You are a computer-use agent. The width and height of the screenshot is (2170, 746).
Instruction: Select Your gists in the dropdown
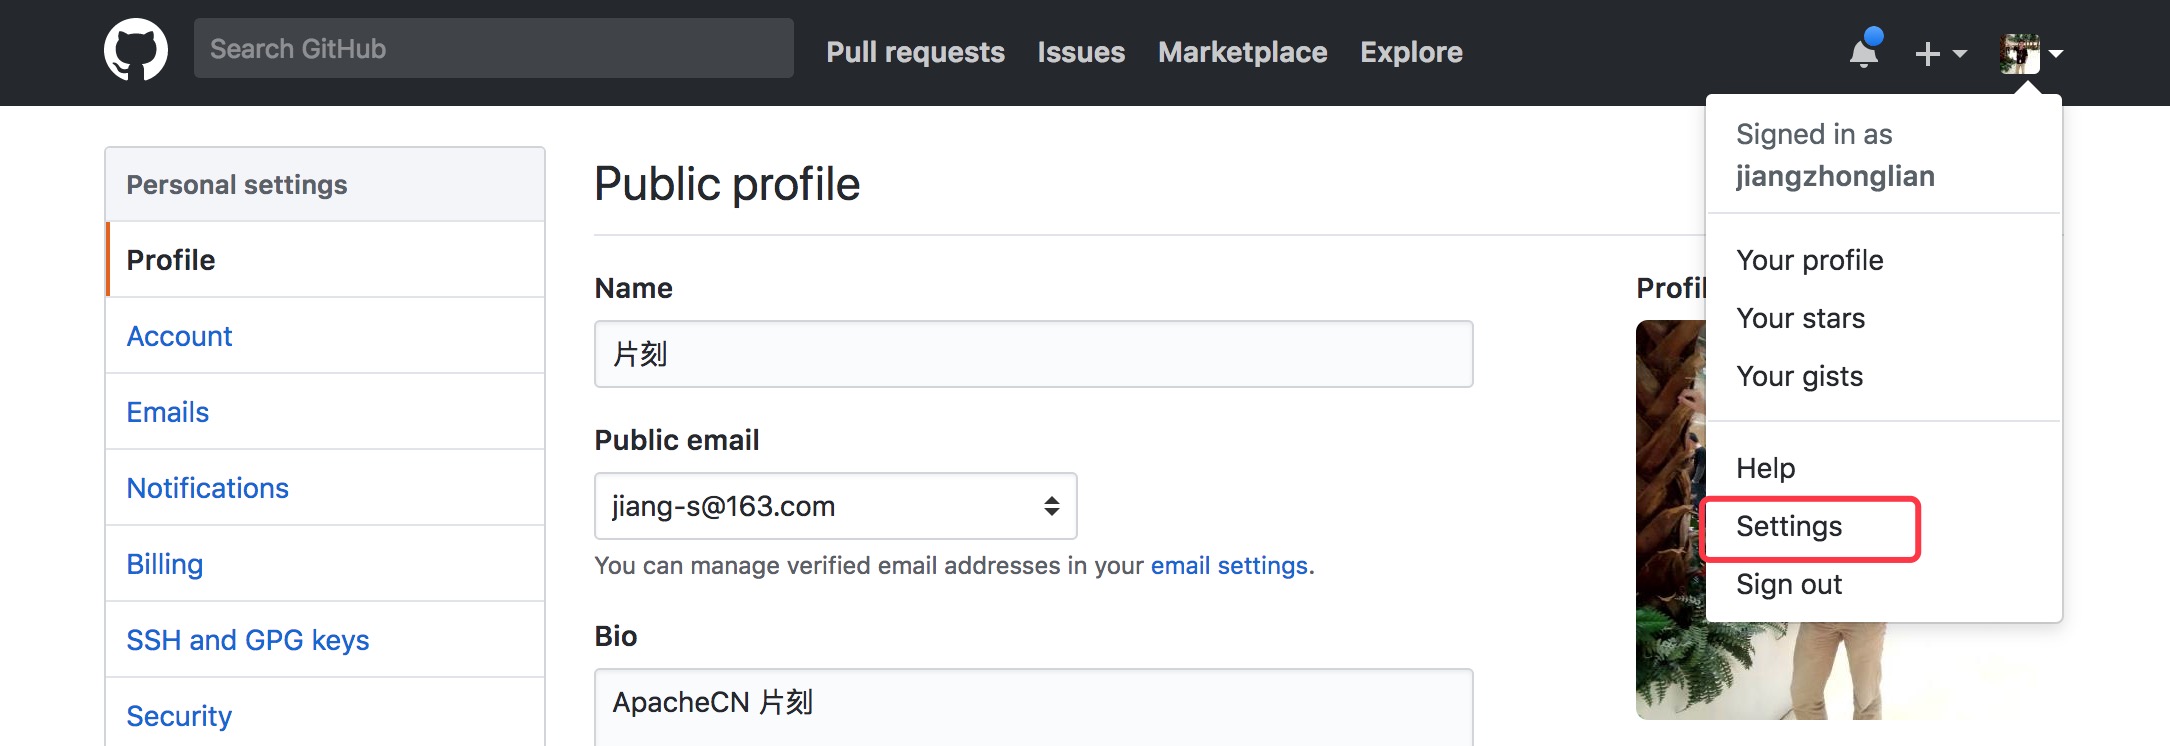tap(1799, 377)
